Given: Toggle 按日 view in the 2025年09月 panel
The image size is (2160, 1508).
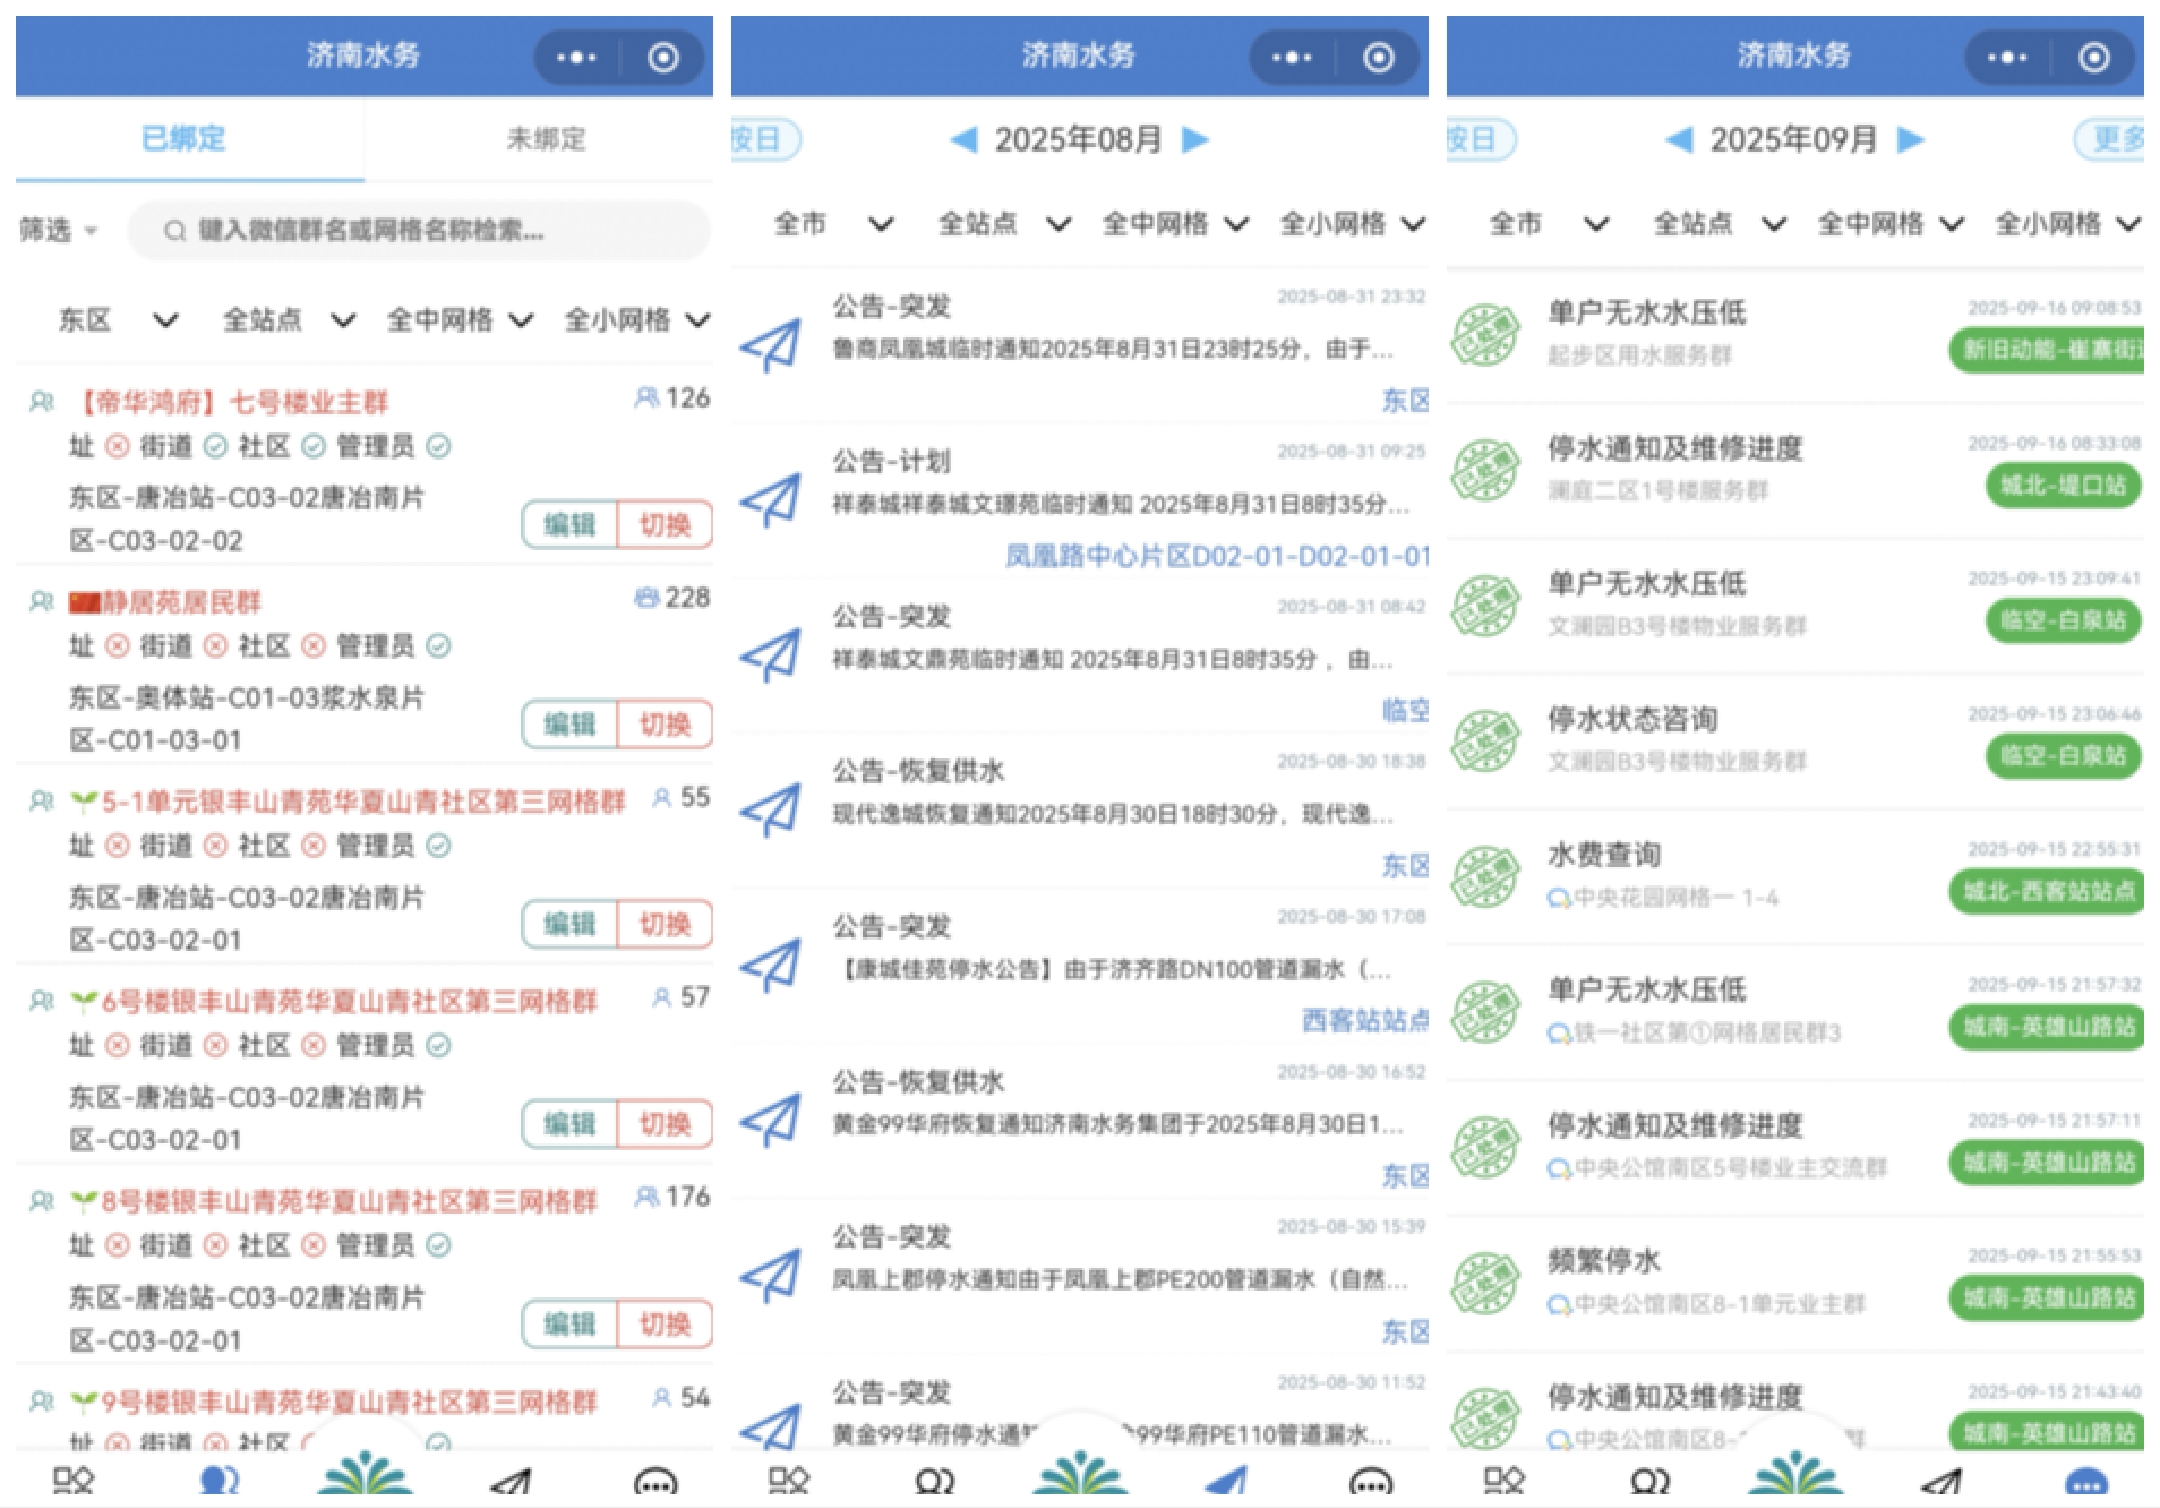Looking at the screenshot, I should [1478, 139].
